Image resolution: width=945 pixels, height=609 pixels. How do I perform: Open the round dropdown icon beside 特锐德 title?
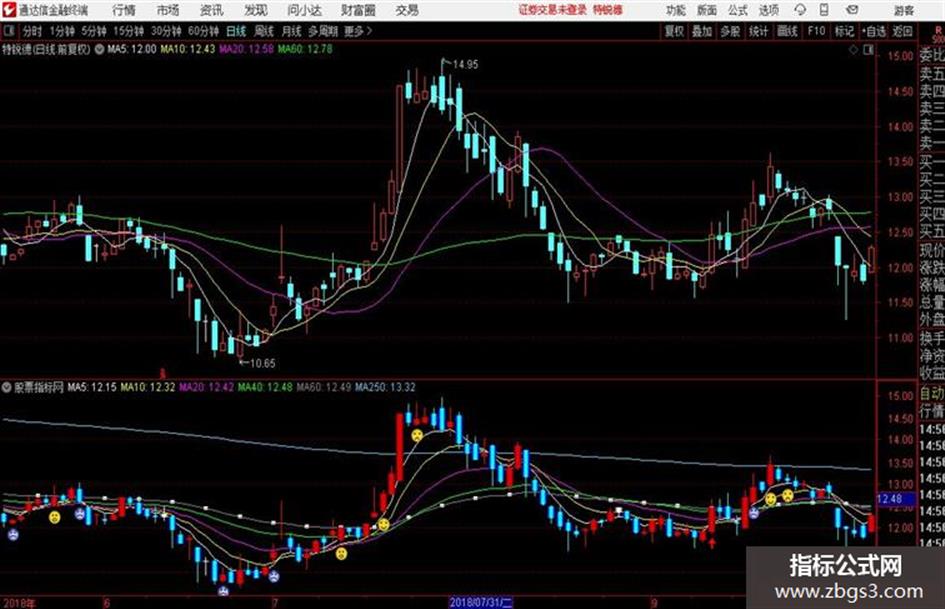tap(99, 49)
